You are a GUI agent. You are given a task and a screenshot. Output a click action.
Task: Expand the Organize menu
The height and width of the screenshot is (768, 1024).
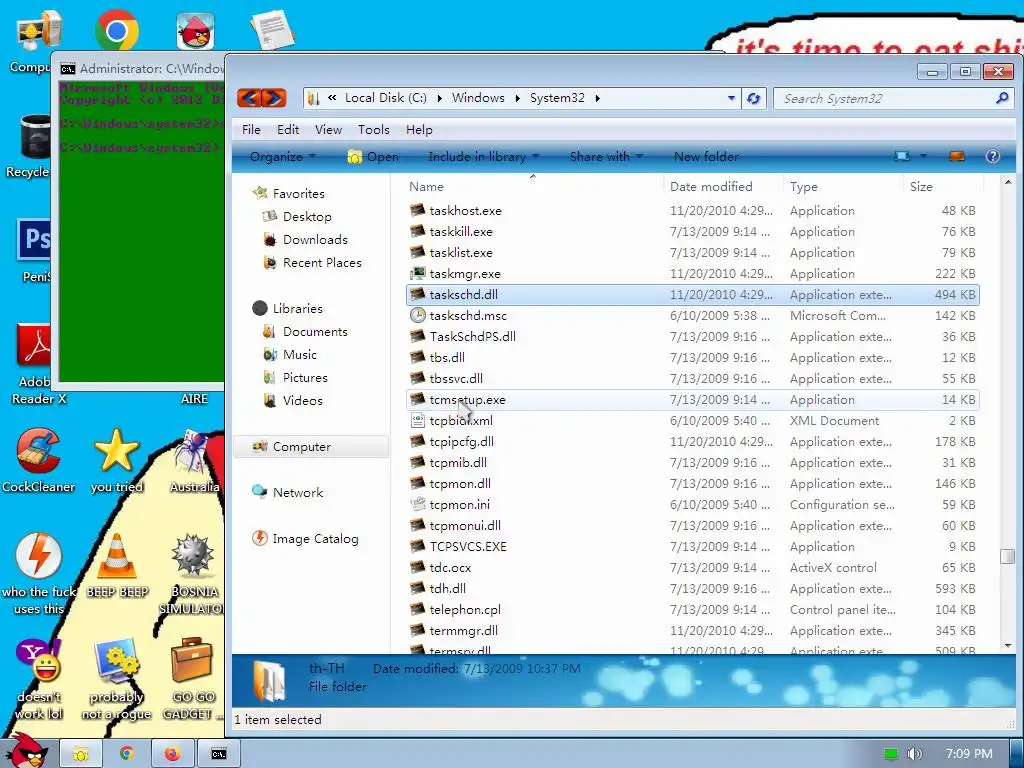[283, 157]
